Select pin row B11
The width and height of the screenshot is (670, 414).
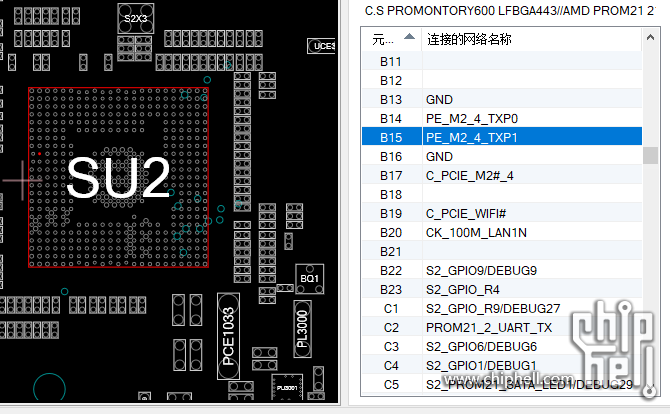502,62
